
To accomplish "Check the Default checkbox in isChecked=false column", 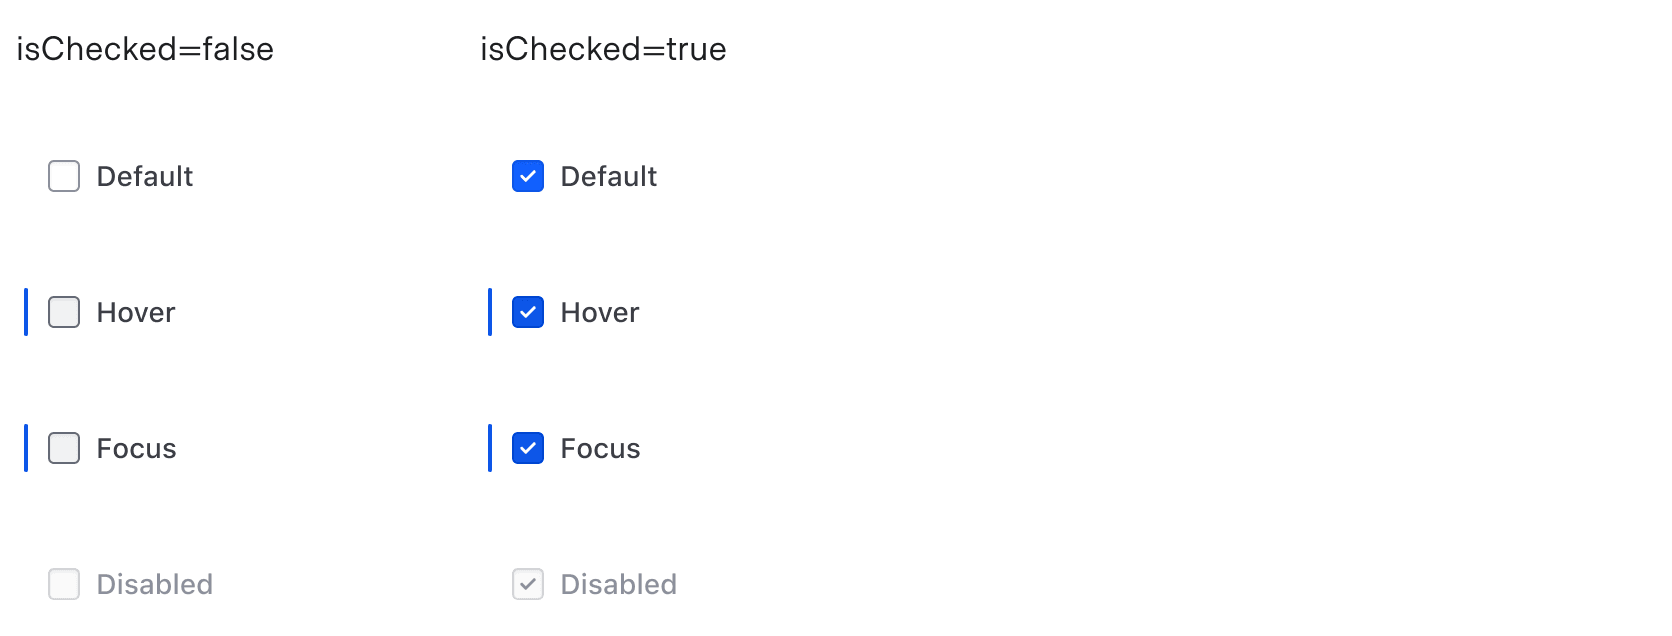I will pyautogui.click(x=63, y=176).
